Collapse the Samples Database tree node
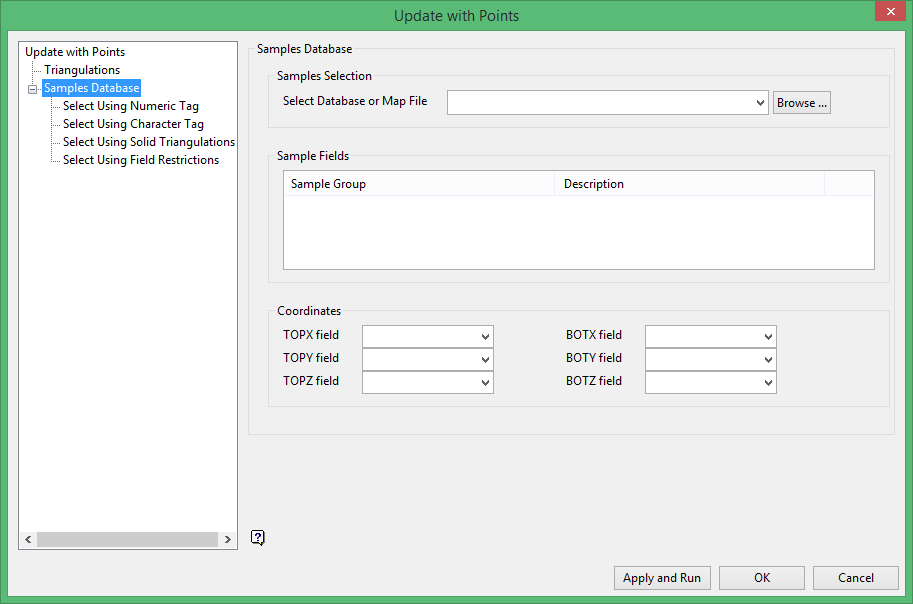Image resolution: width=913 pixels, height=604 pixels. tap(33, 89)
